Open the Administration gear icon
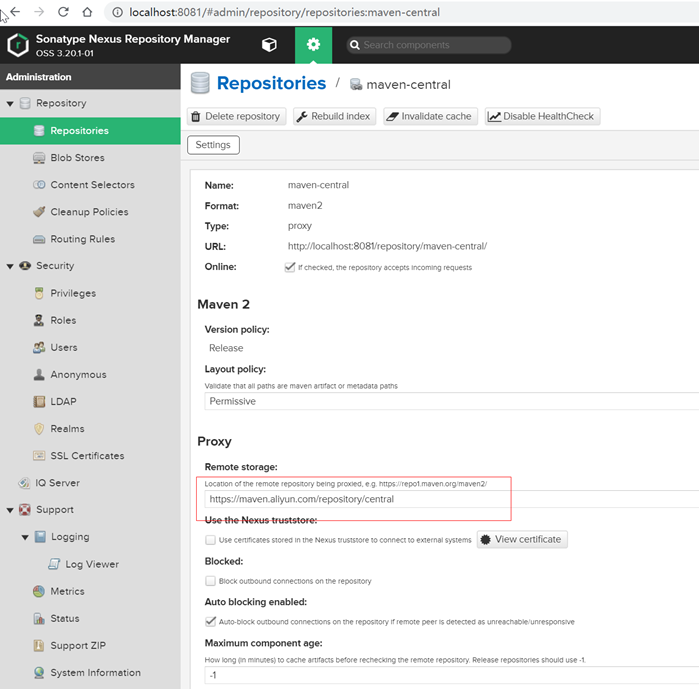Image resolution: width=699 pixels, height=689 pixels. (x=313, y=45)
